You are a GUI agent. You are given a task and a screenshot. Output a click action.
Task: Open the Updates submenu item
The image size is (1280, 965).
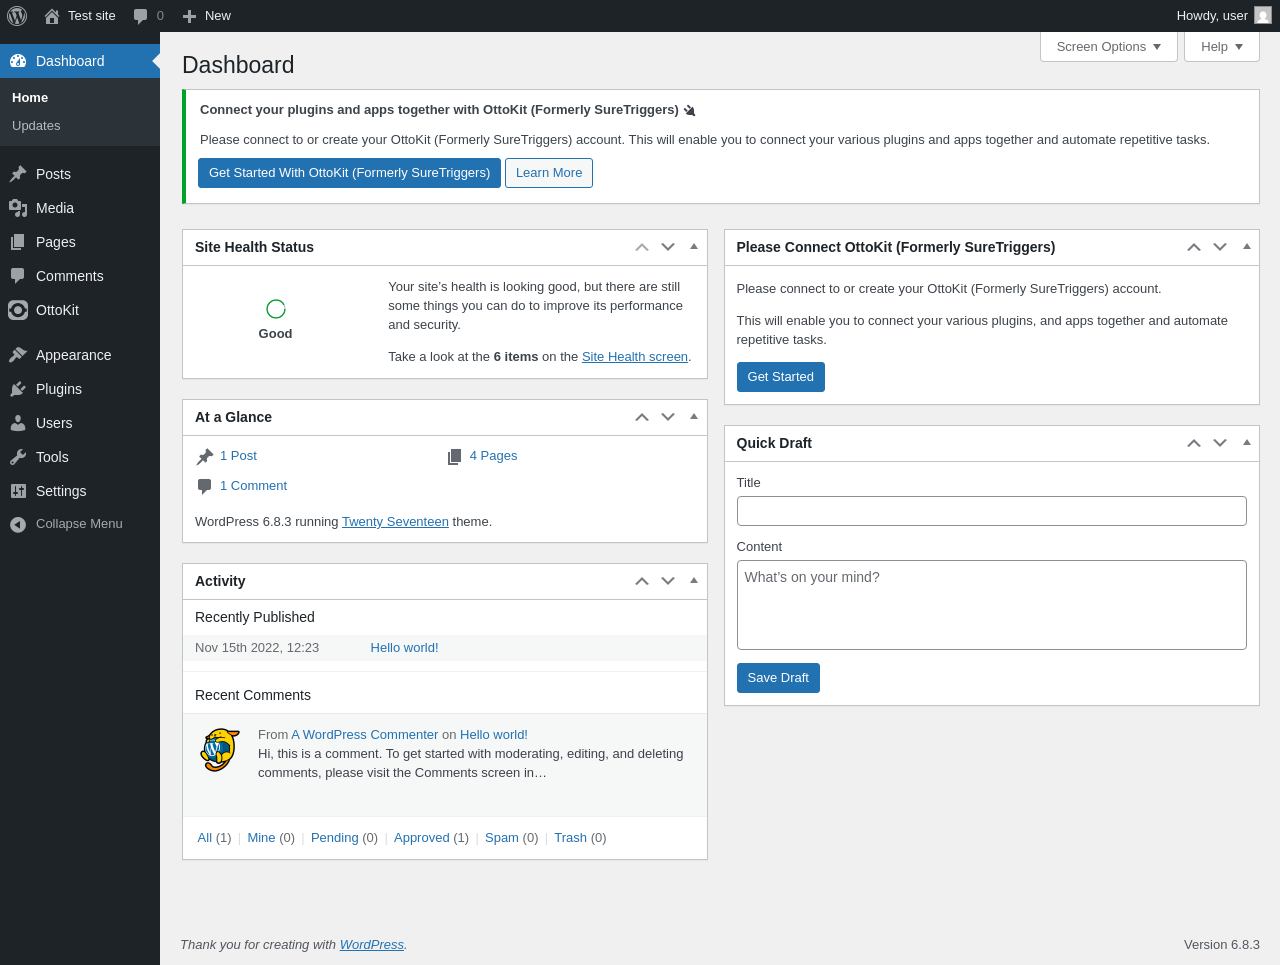[x=36, y=126]
